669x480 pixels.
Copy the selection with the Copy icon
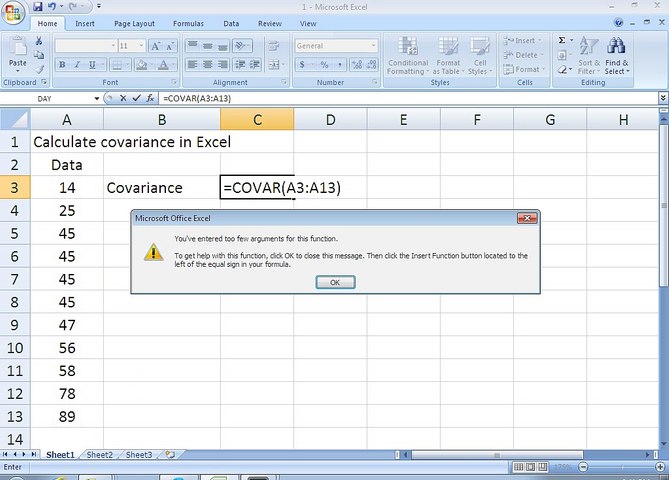pyautogui.click(x=39, y=55)
